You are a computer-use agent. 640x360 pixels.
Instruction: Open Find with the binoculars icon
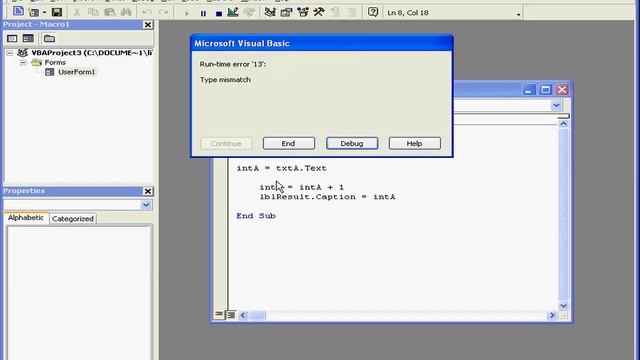tap(126, 12)
